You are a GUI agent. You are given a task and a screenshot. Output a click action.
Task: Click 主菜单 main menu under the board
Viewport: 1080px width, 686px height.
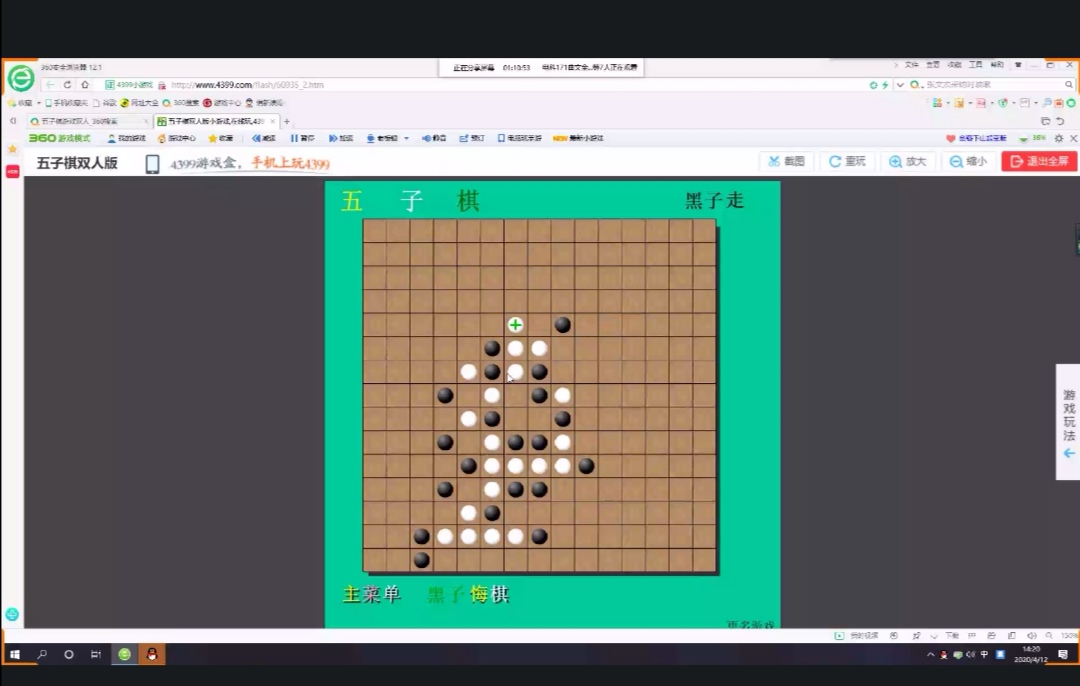[x=371, y=595]
